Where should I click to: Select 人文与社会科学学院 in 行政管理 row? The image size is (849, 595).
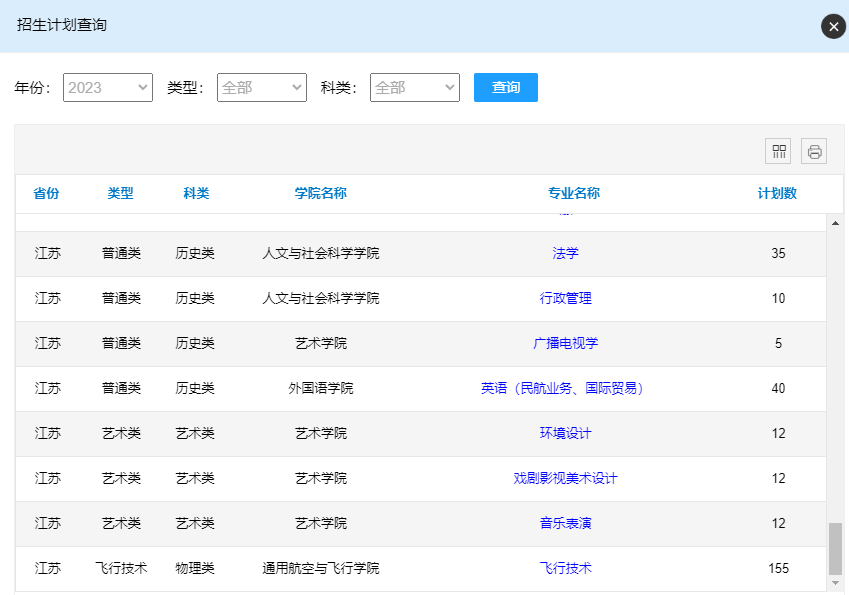321,298
